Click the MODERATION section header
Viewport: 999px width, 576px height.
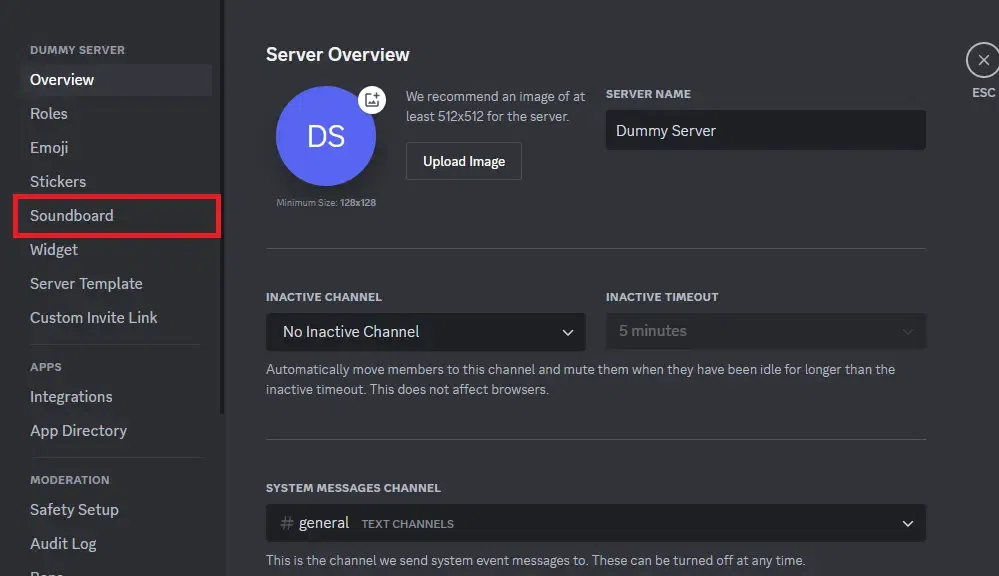click(x=69, y=480)
